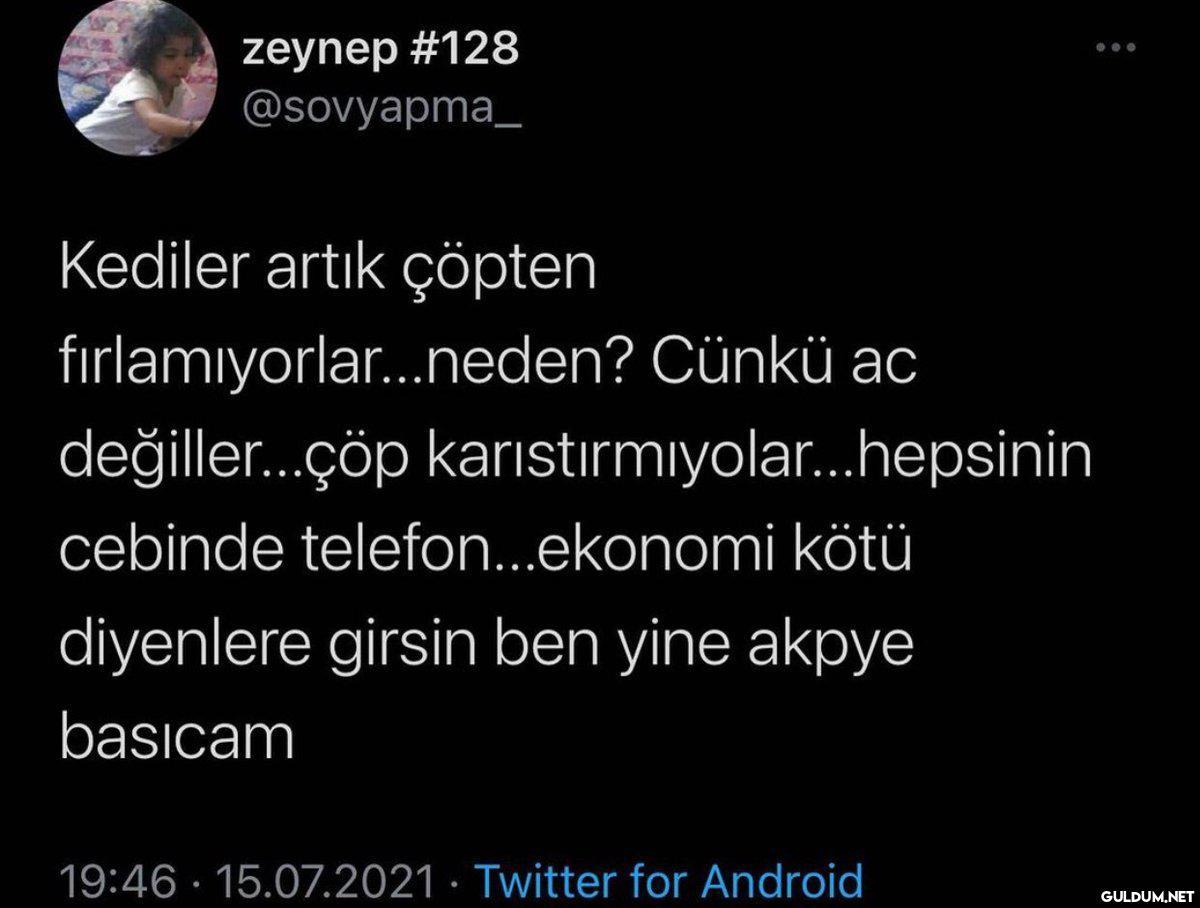Click the word "hepsinin" in the tweet
Screen dimensions: 1200x908
tap(974, 458)
